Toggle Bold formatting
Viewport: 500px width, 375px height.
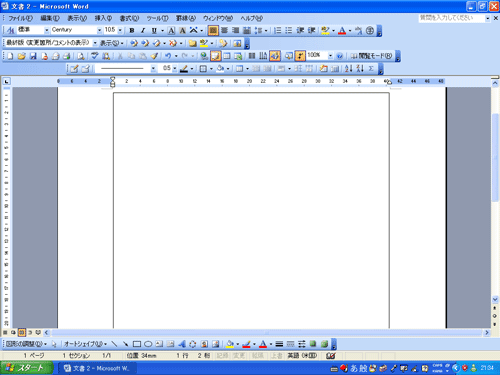(x=132, y=31)
